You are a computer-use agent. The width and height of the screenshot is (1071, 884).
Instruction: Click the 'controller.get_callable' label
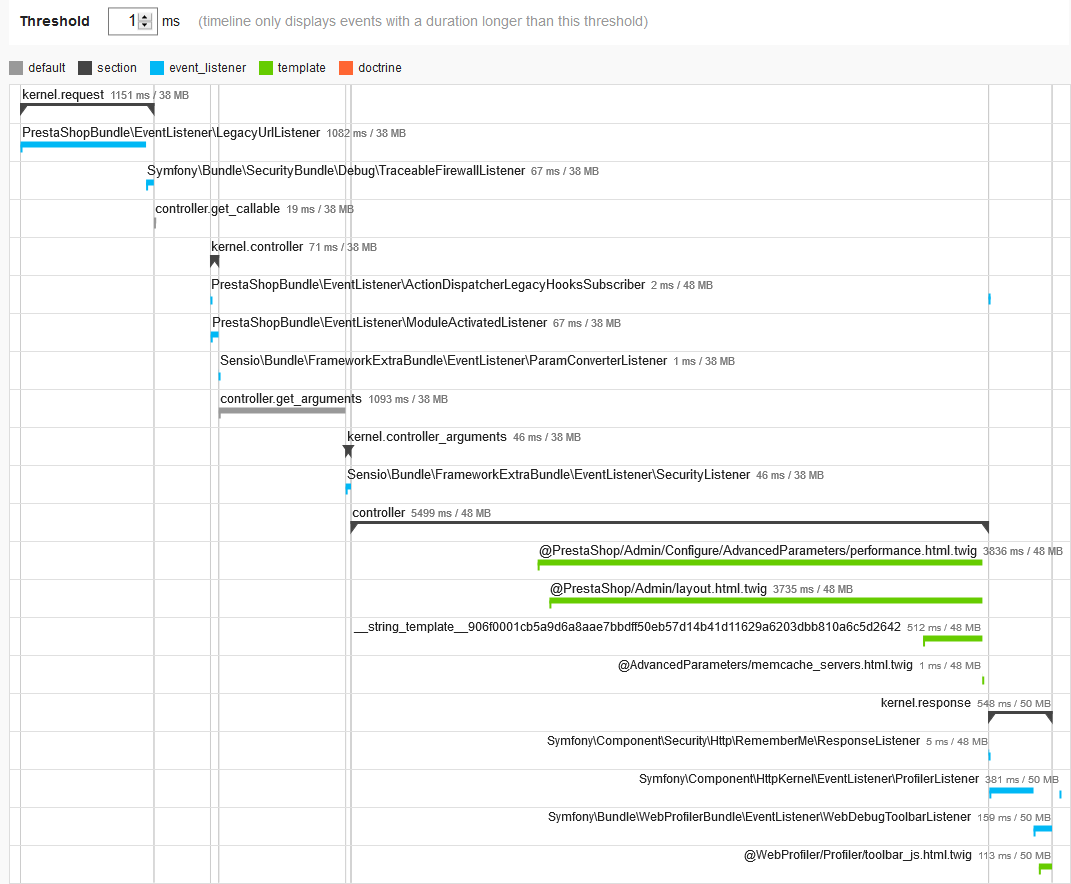(217, 208)
